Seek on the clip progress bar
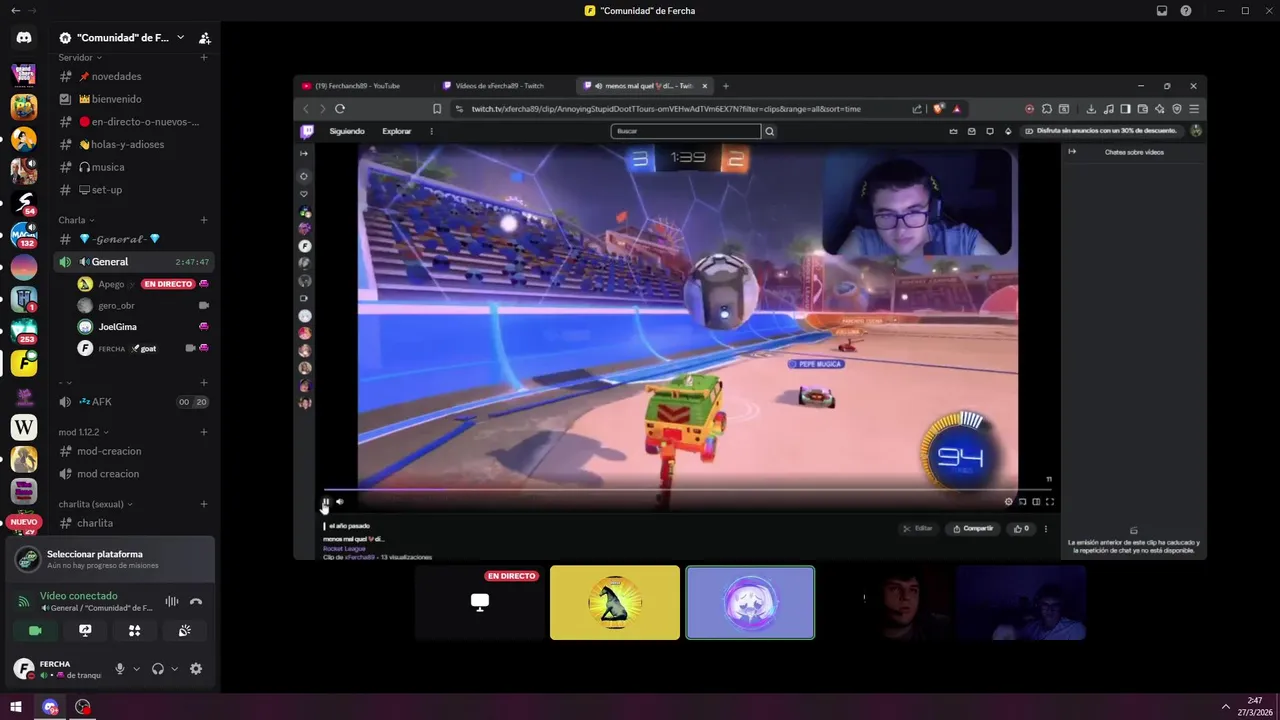The height and width of the screenshot is (720, 1280). point(687,491)
